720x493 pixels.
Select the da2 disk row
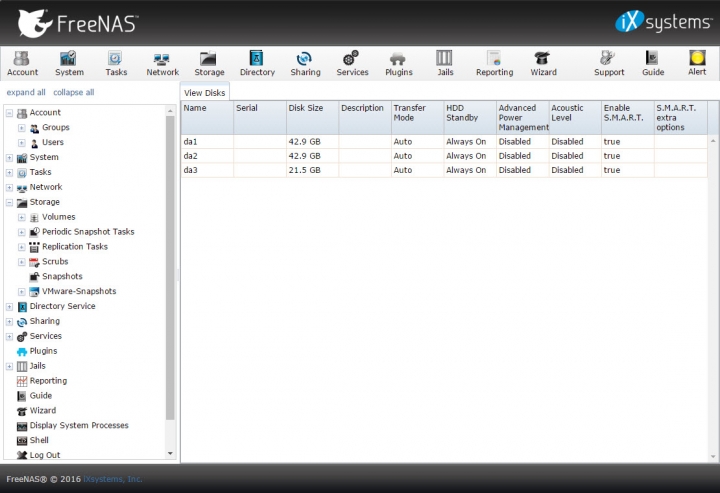[444, 156]
